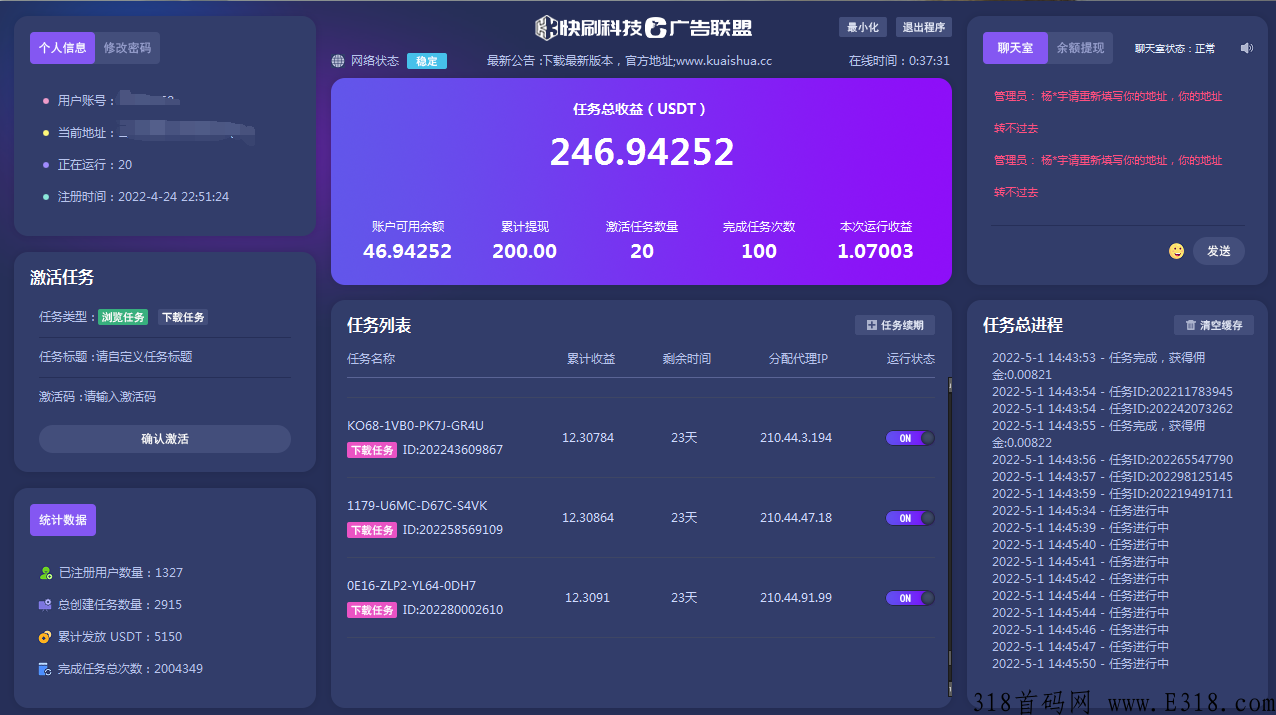Click the 最小化 button
1276x715 pixels.
click(x=863, y=27)
